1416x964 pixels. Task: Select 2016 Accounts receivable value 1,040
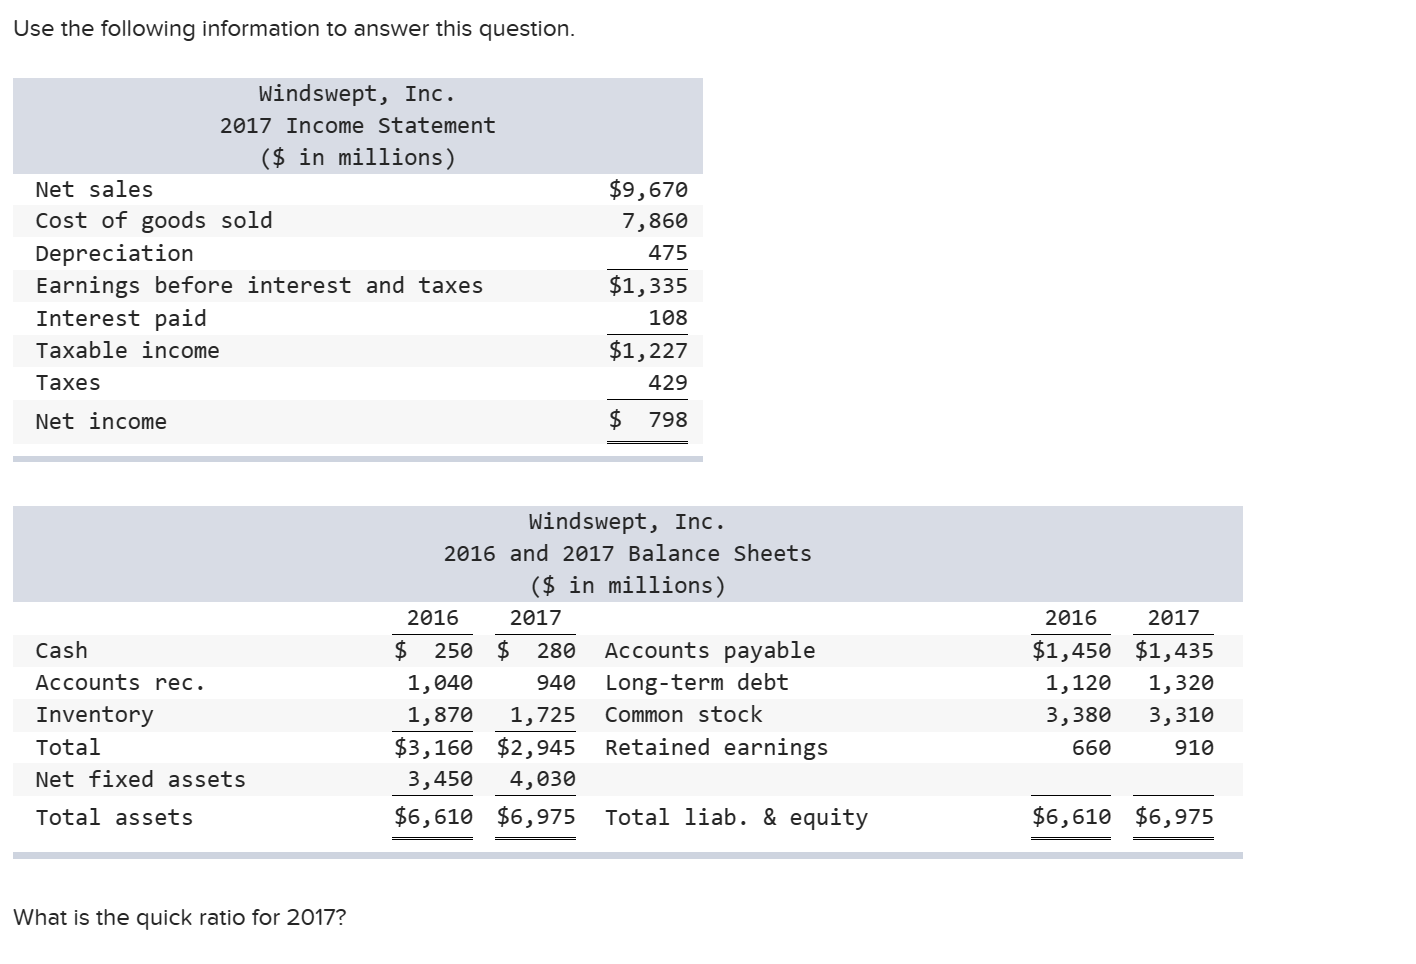(x=440, y=683)
